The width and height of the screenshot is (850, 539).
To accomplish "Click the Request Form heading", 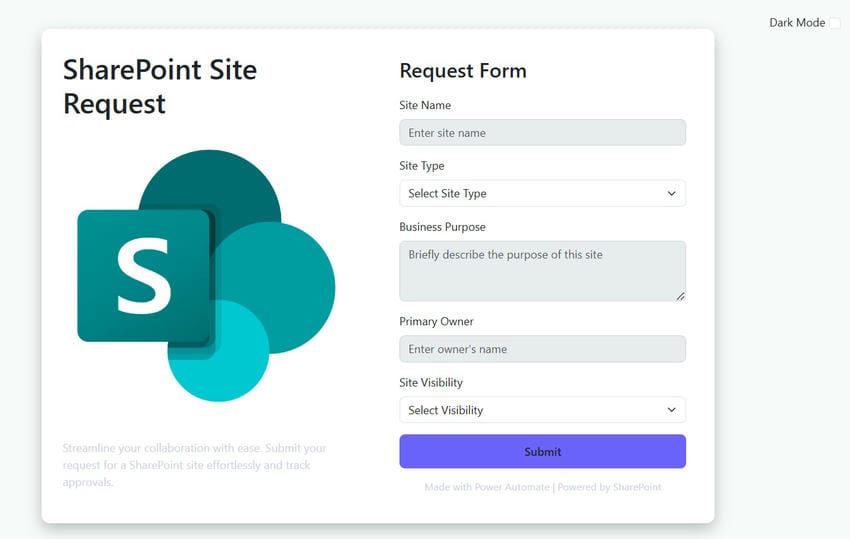I will click(x=462, y=71).
